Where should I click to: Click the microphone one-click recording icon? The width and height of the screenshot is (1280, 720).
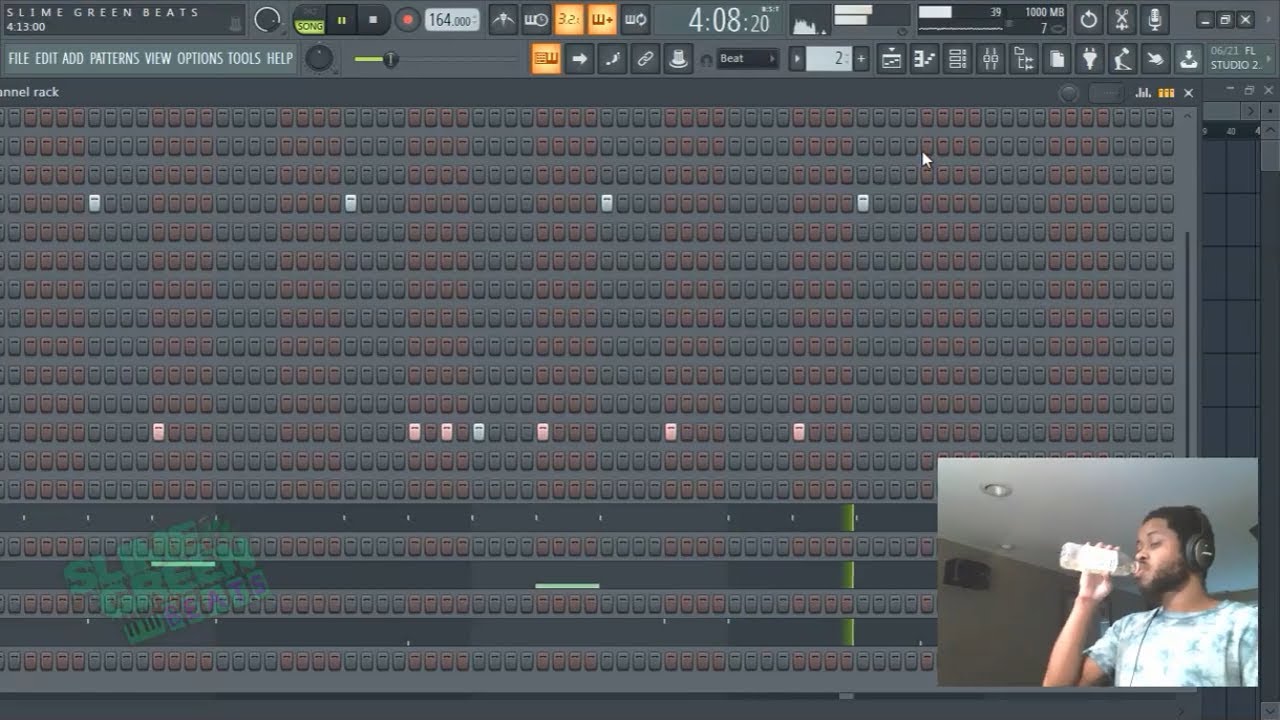[1154, 19]
